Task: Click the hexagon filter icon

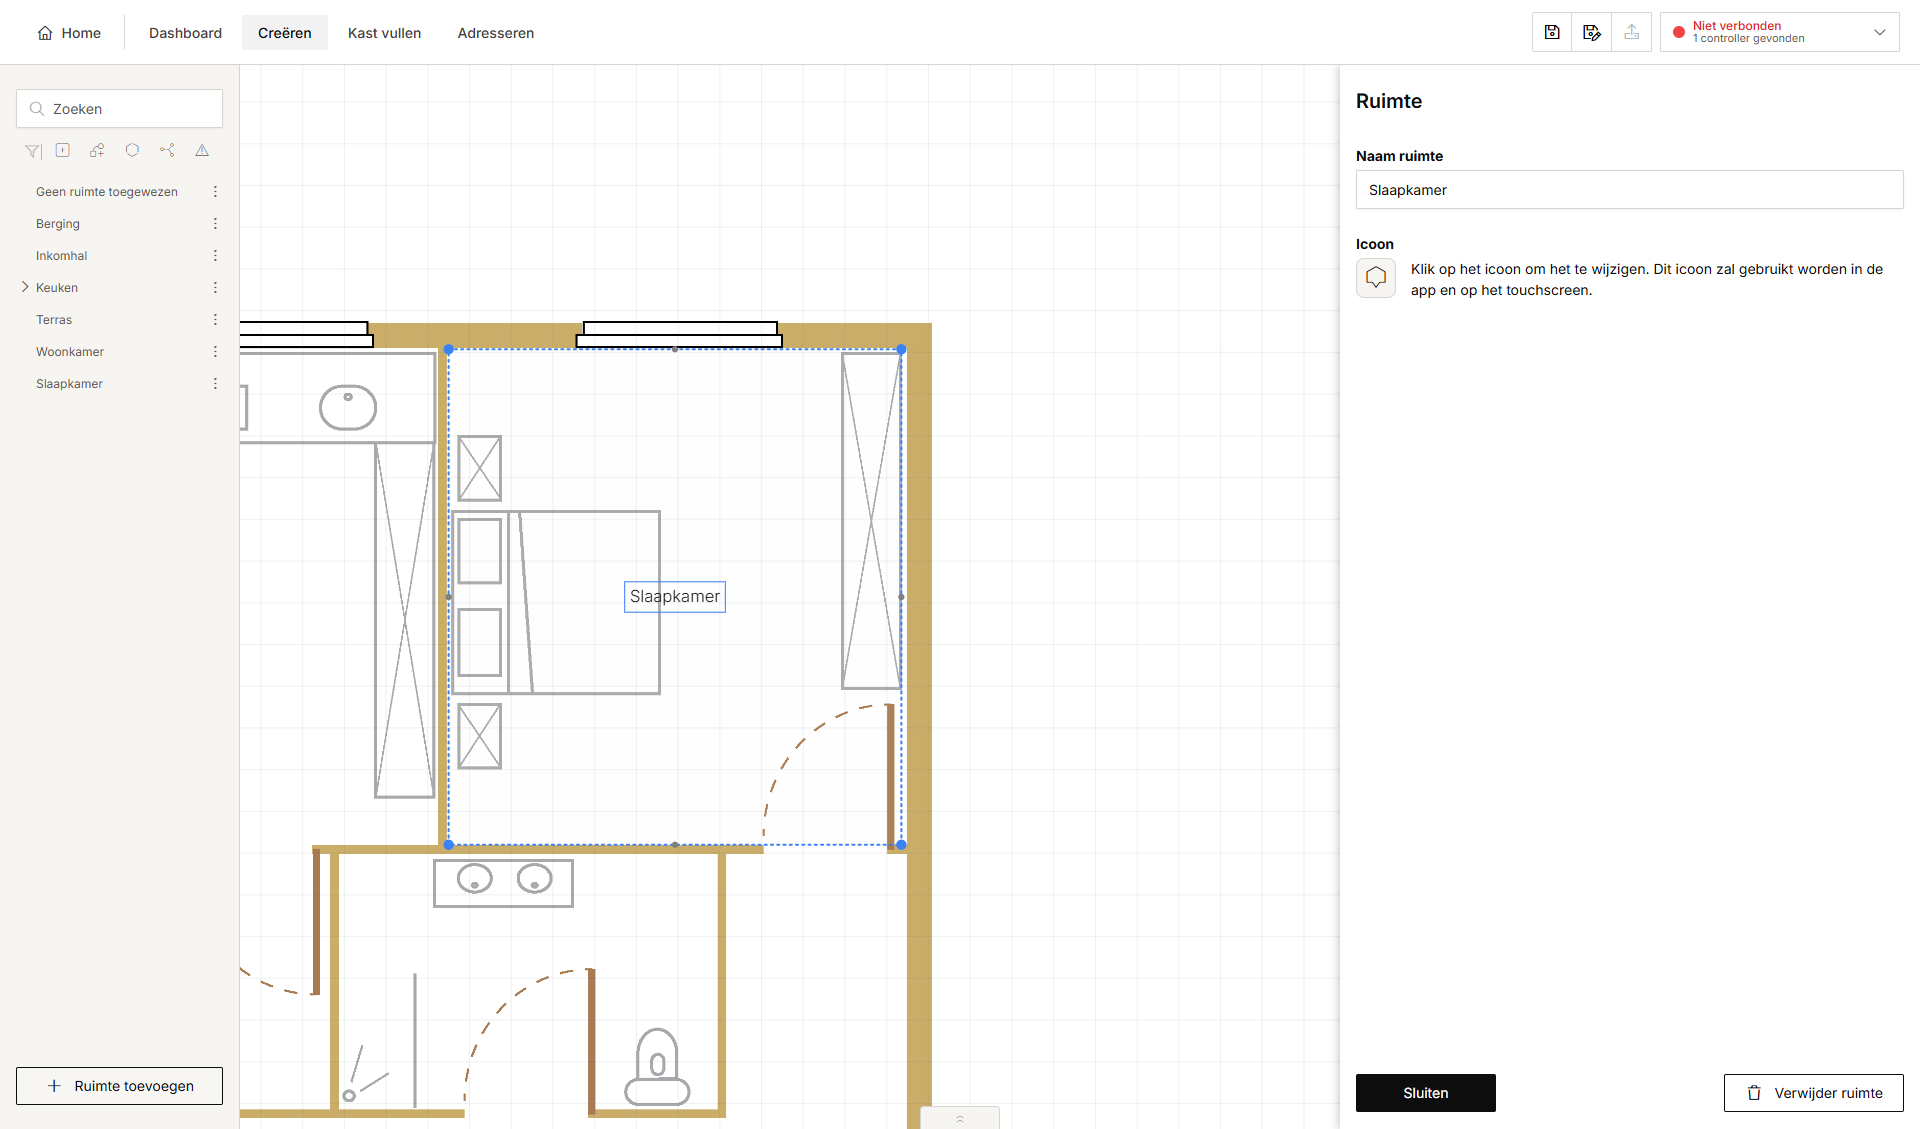Action: pyautogui.click(x=132, y=150)
